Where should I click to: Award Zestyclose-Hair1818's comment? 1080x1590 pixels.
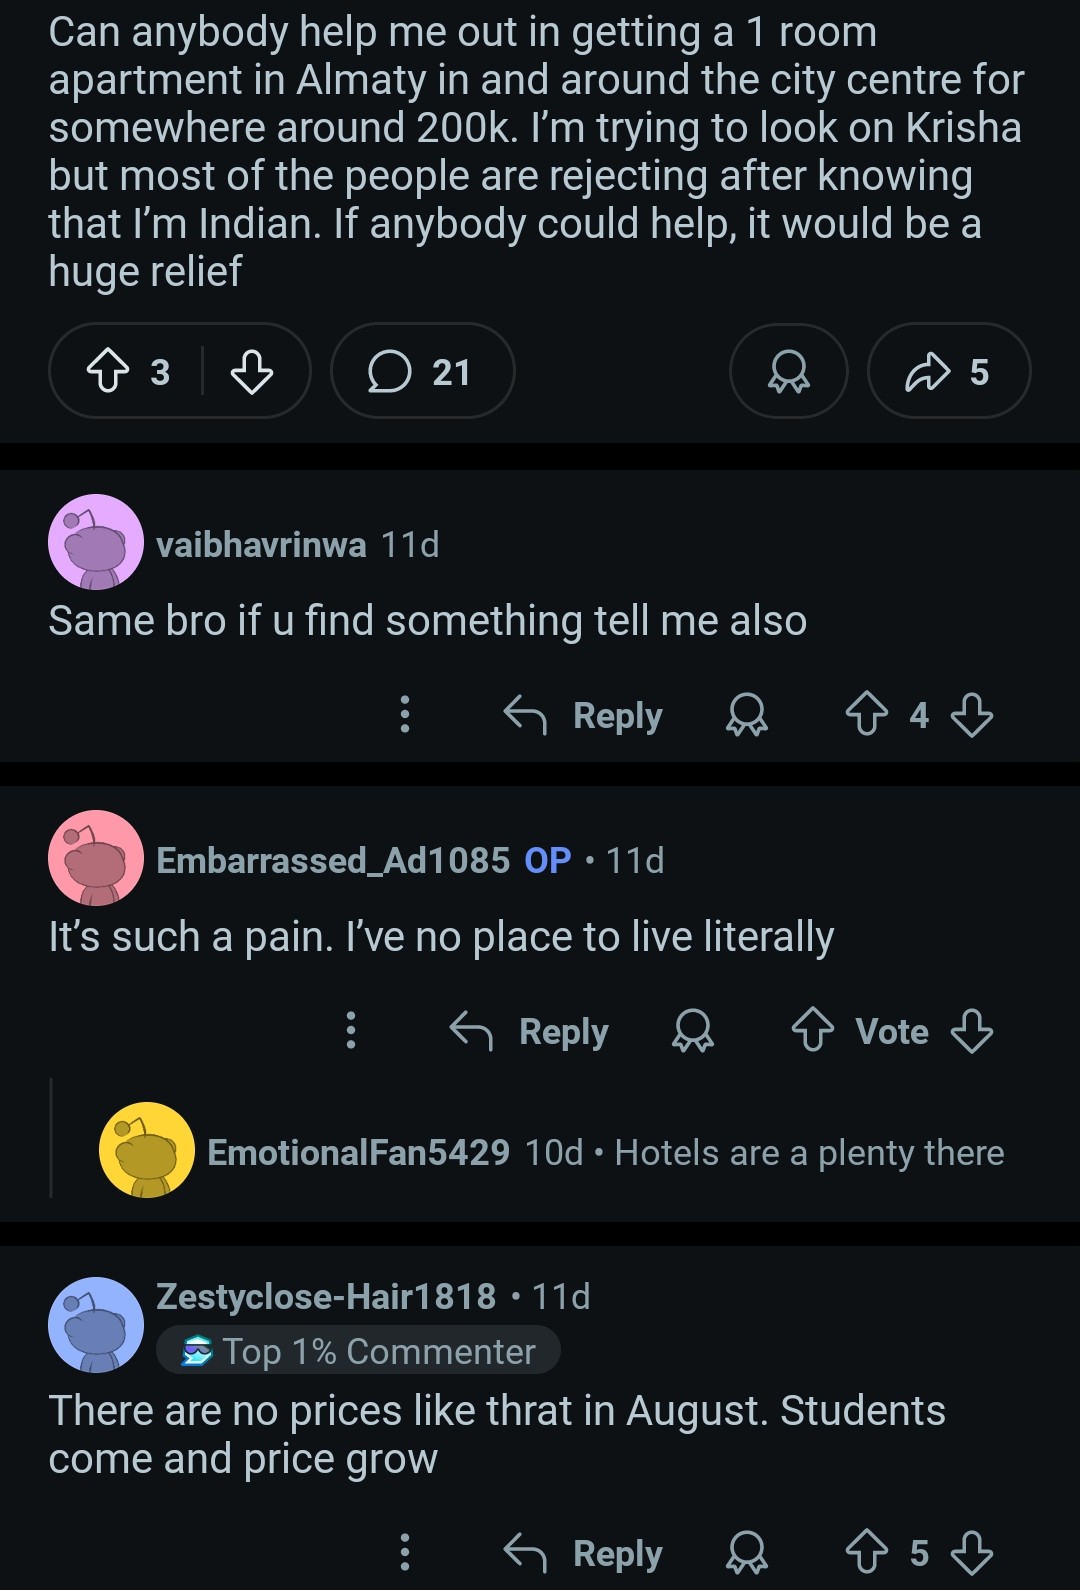pyautogui.click(x=746, y=1552)
